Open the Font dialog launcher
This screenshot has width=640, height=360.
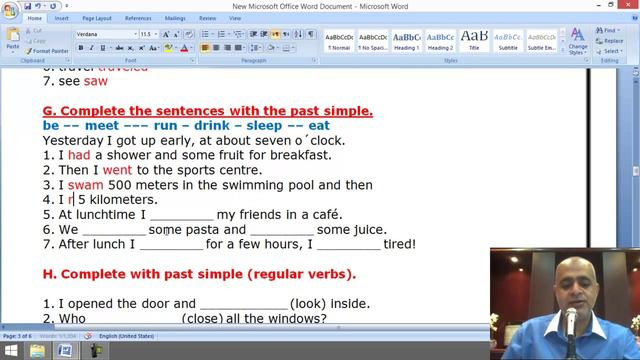(192, 60)
